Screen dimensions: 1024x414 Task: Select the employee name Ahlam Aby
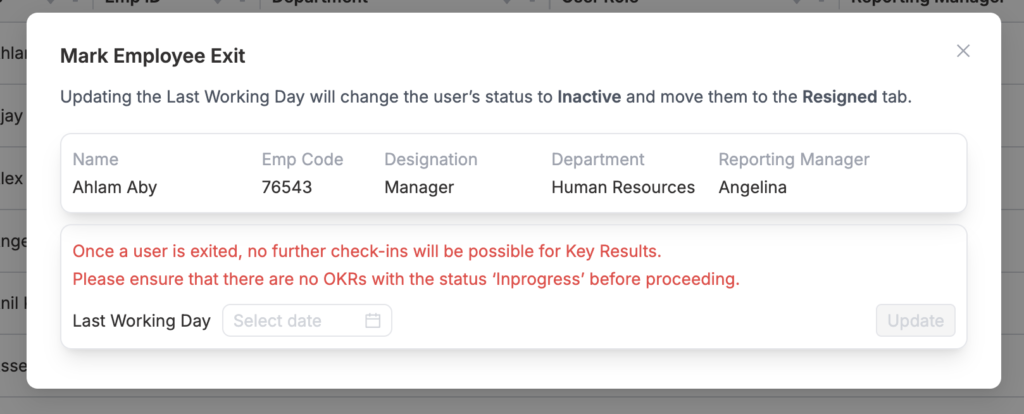tap(115, 187)
